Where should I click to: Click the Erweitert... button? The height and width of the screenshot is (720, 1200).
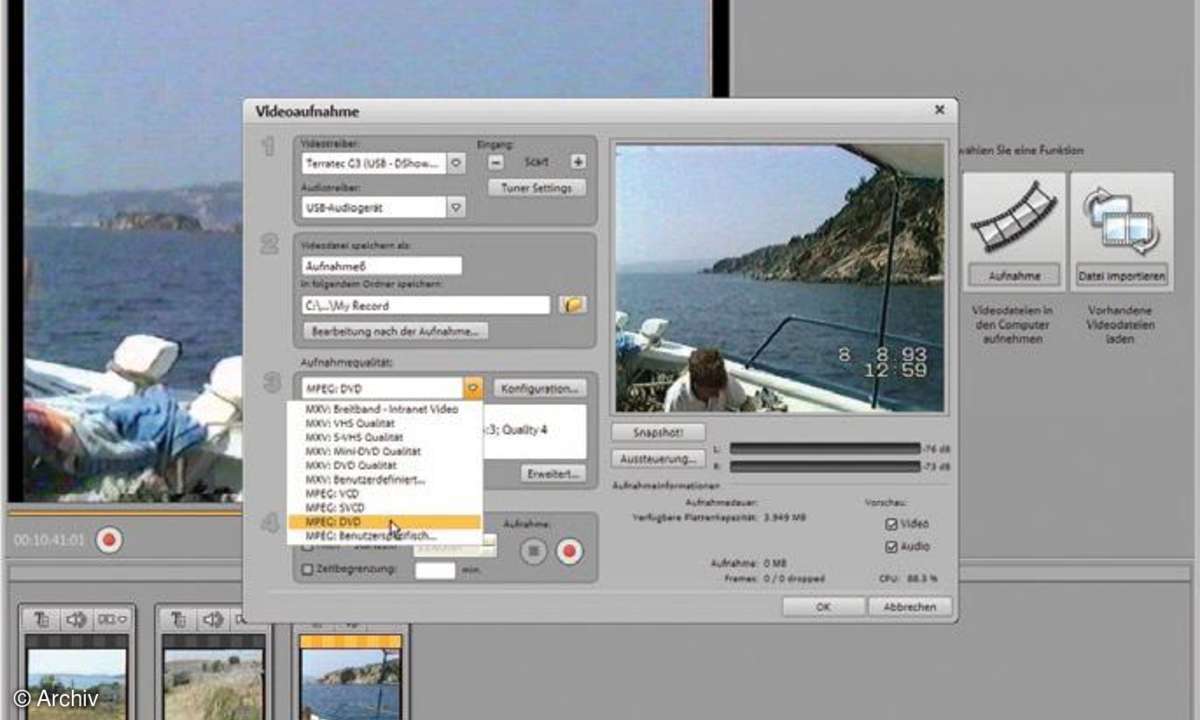click(553, 473)
